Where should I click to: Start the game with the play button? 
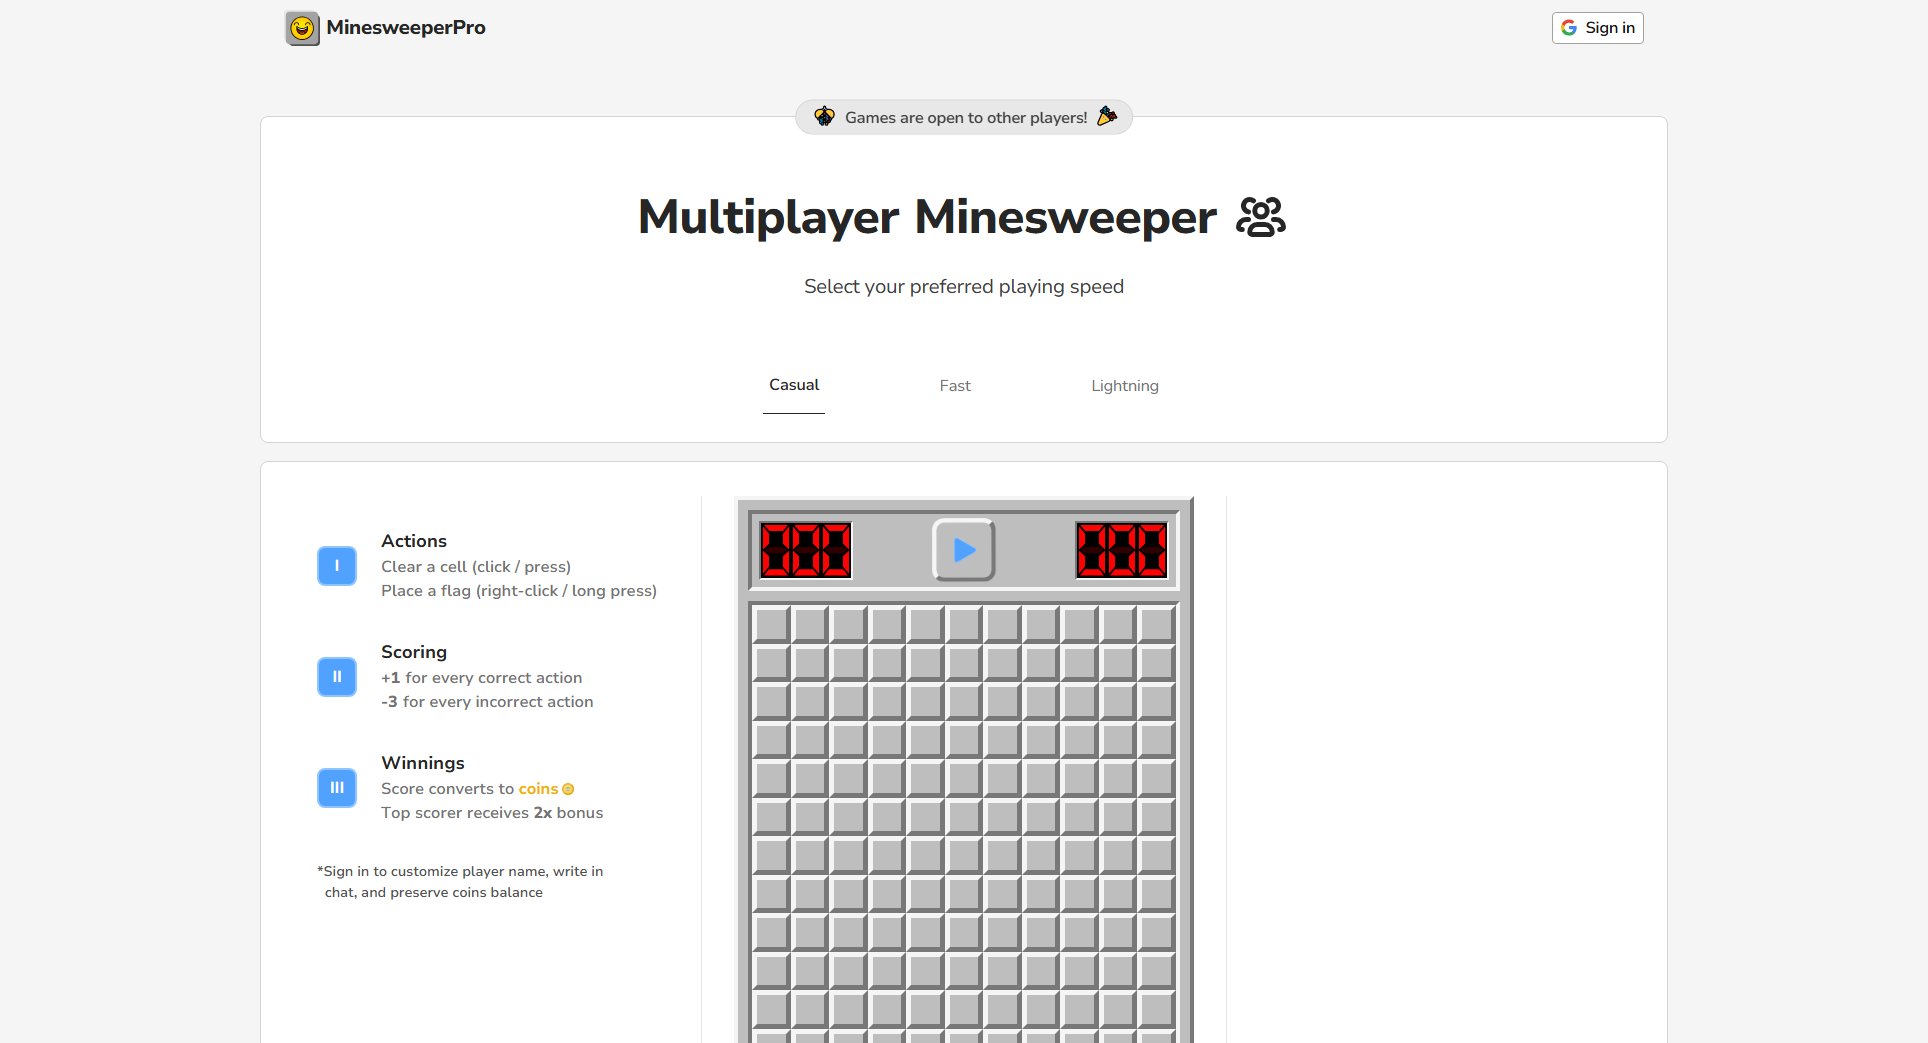(x=964, y=550)
